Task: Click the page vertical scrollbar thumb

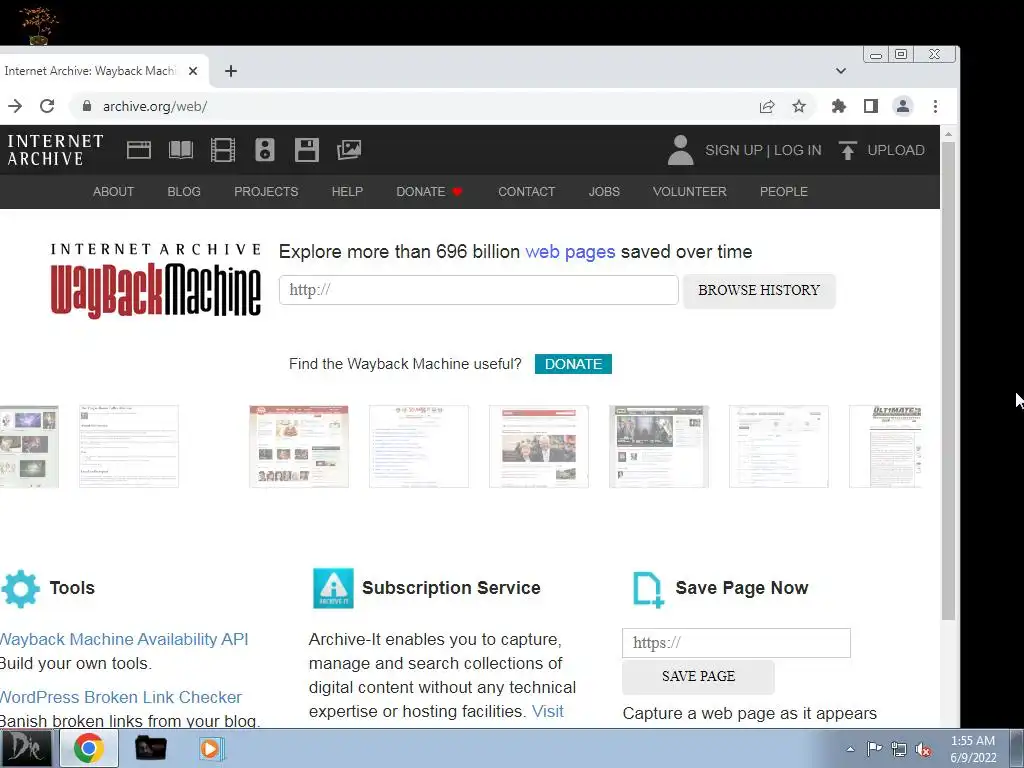Action: (x=948, y=380)
